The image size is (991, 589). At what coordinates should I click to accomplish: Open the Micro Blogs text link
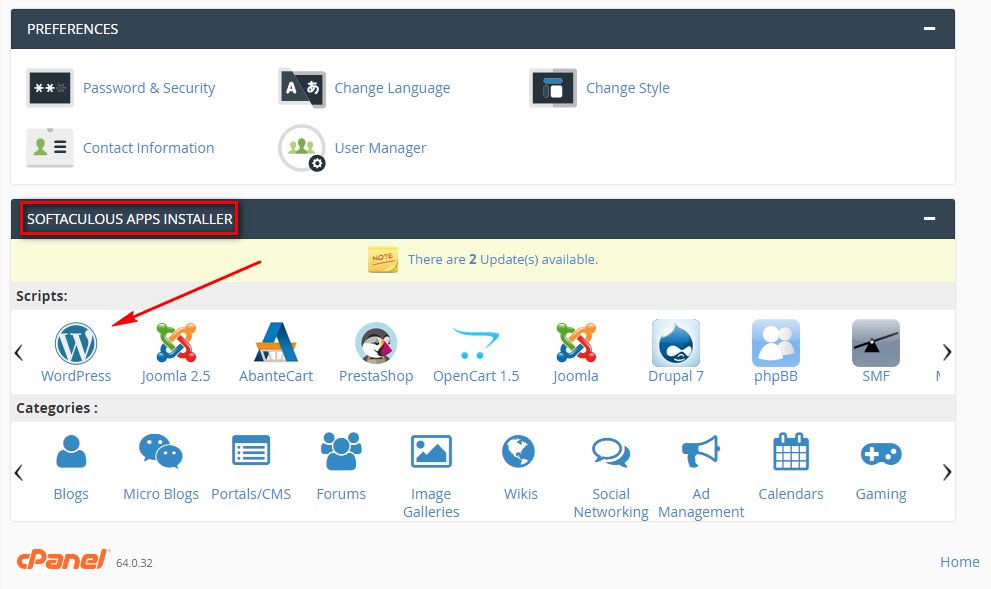[161, 494]
